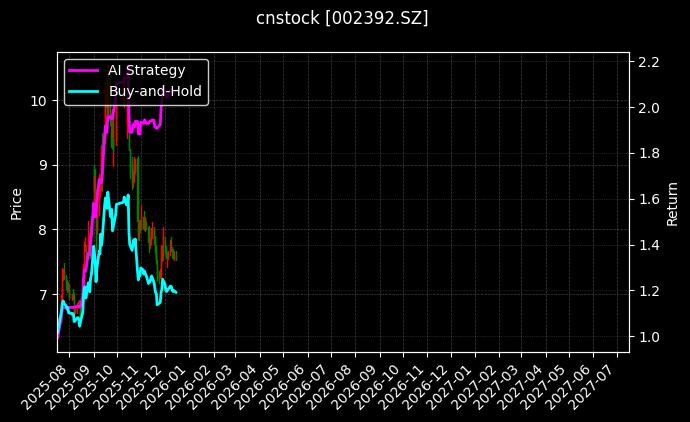Click the flat magenta AI Strategy line segment
This screenshot has height=422, width=690.
pos(148,122)
